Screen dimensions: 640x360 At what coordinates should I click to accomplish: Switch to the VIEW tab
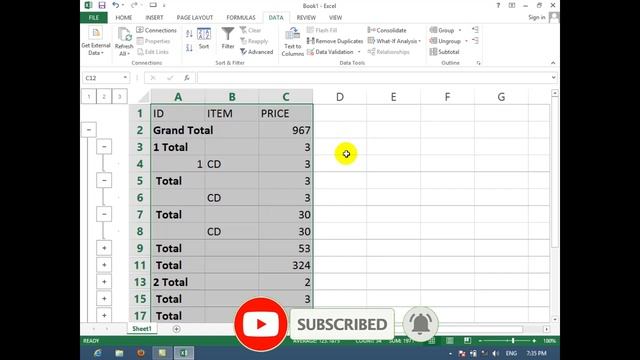click(336, 18)
